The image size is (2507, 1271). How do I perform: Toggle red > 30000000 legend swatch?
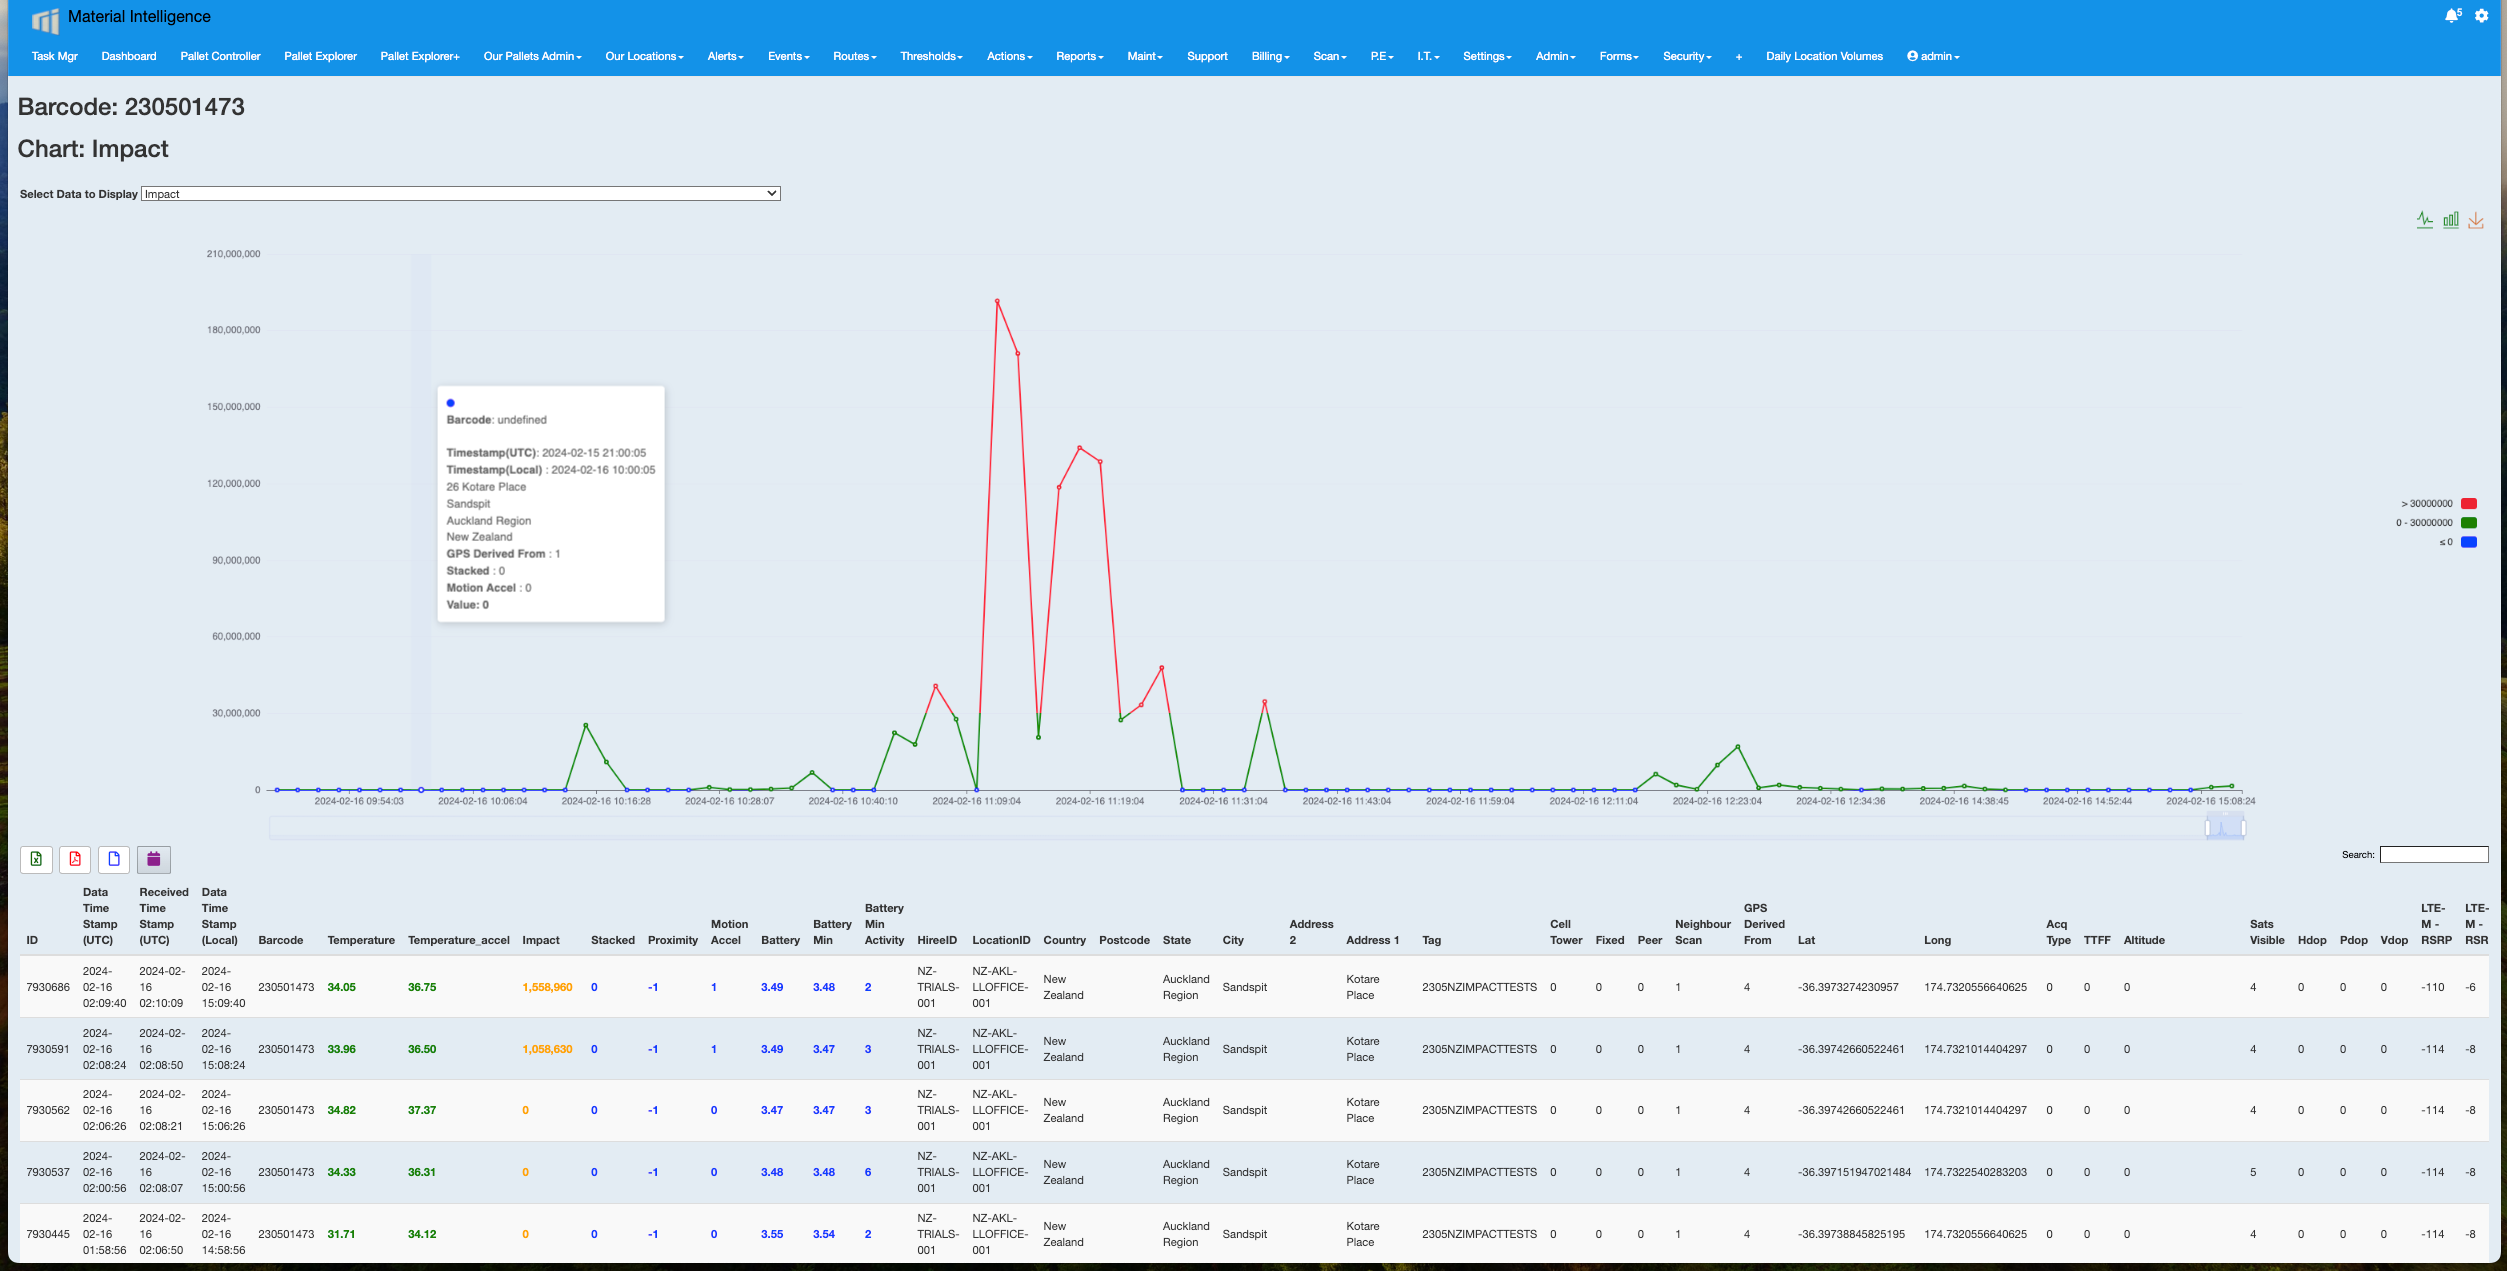coord(2468,504)
